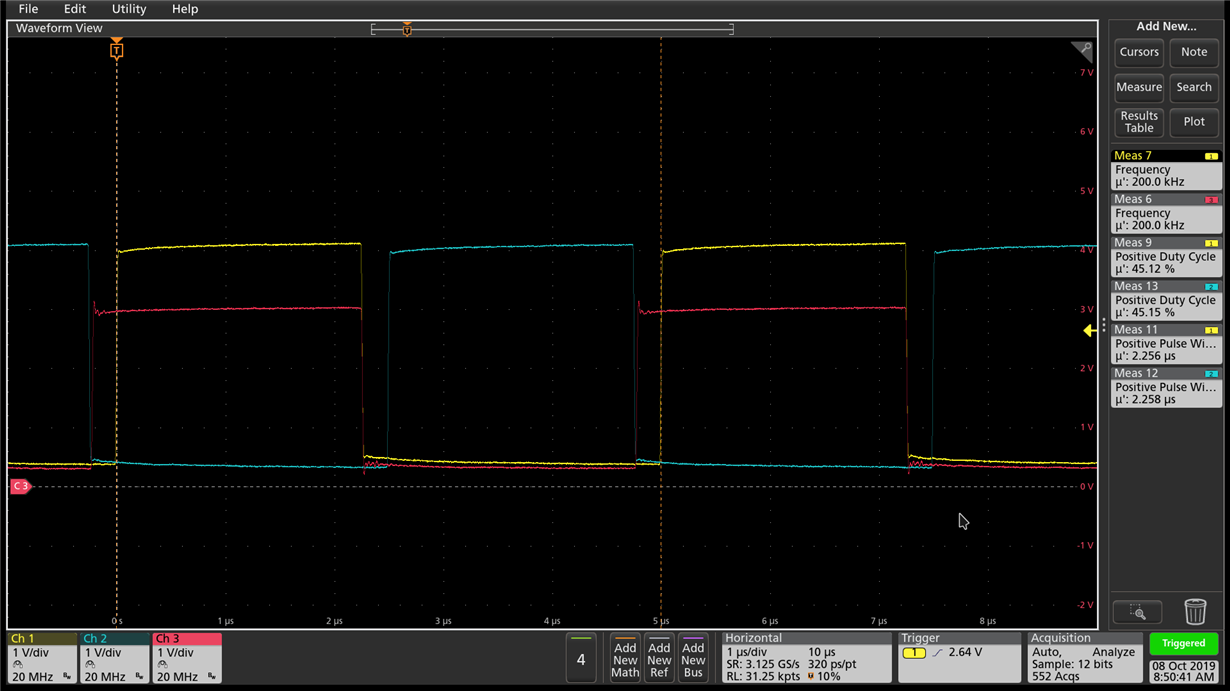
Task: Open the Trigger settings badge
Action: 960,658
